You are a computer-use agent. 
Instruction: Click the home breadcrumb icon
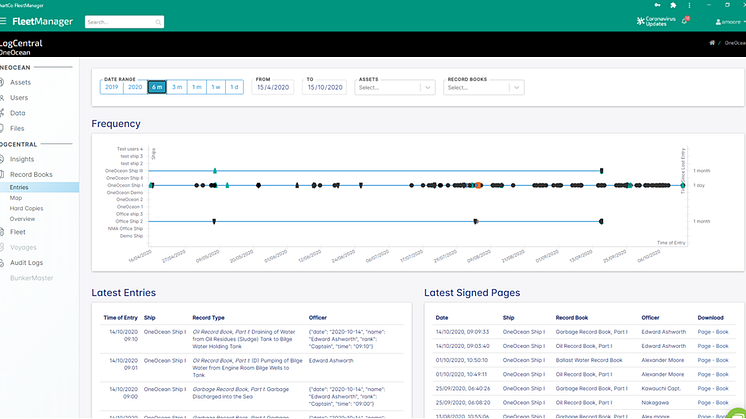click(x=712, y=43)
